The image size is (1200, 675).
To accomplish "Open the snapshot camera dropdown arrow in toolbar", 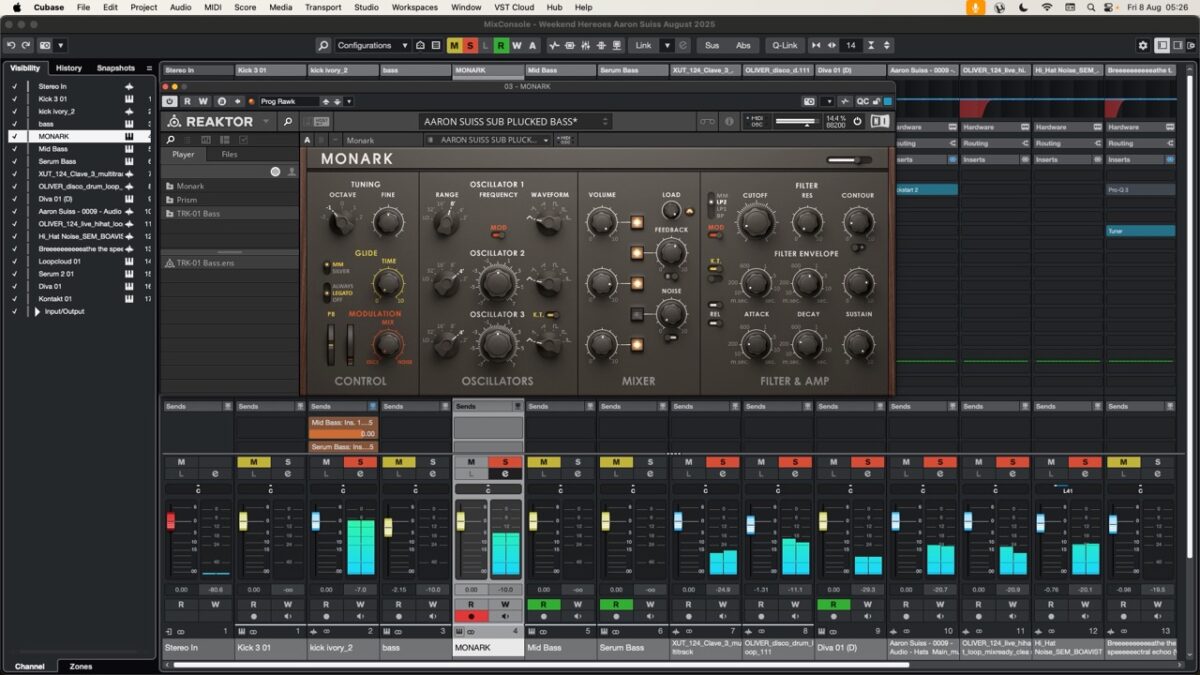I will 61,45.
